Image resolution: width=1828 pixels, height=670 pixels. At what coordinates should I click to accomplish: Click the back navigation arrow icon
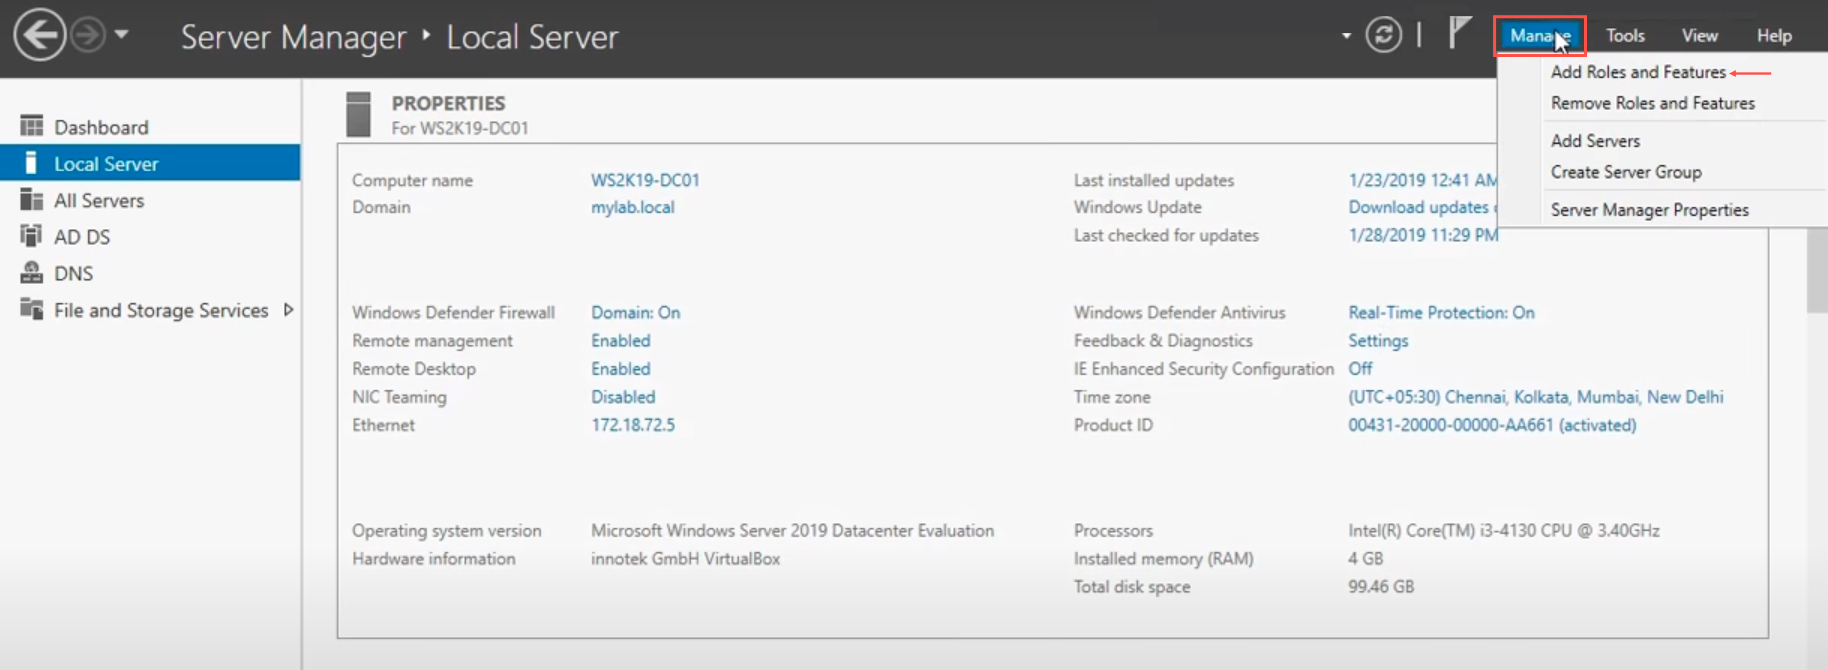coord(40,36)
